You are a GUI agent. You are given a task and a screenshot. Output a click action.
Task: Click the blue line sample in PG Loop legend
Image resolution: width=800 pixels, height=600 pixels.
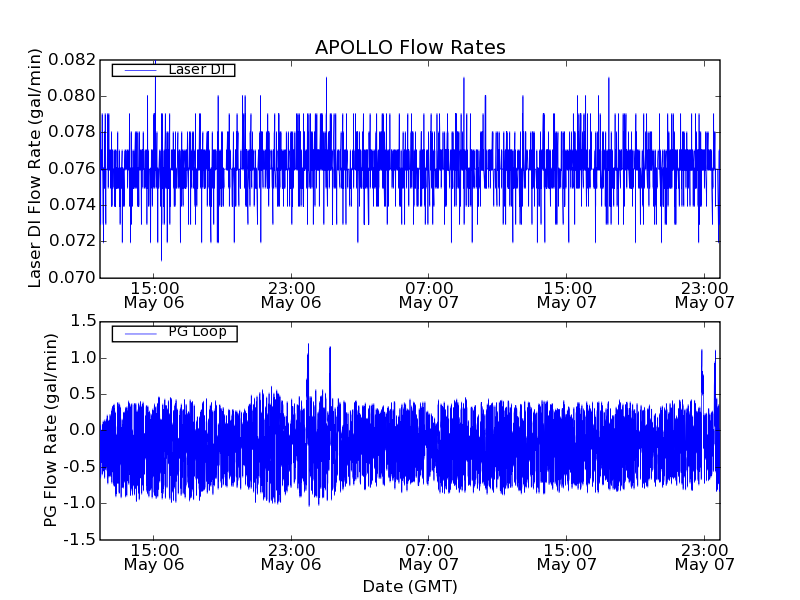click(x=136, y=333)
